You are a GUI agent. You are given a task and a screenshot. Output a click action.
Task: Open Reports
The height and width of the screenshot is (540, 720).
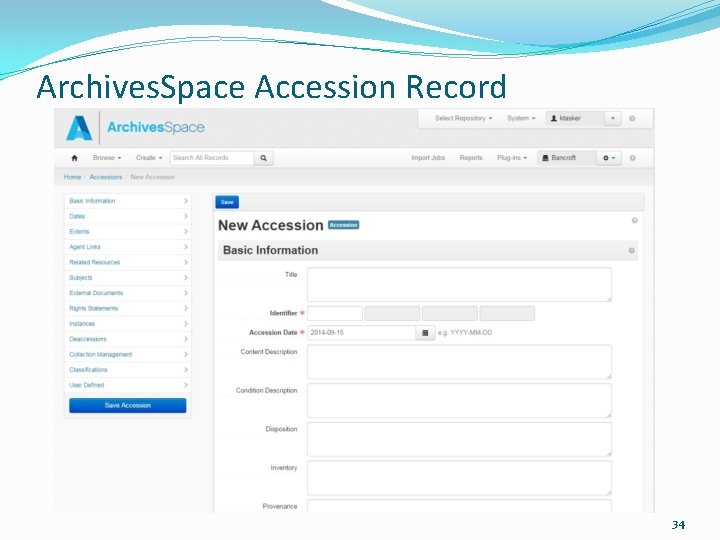(471, 158)
